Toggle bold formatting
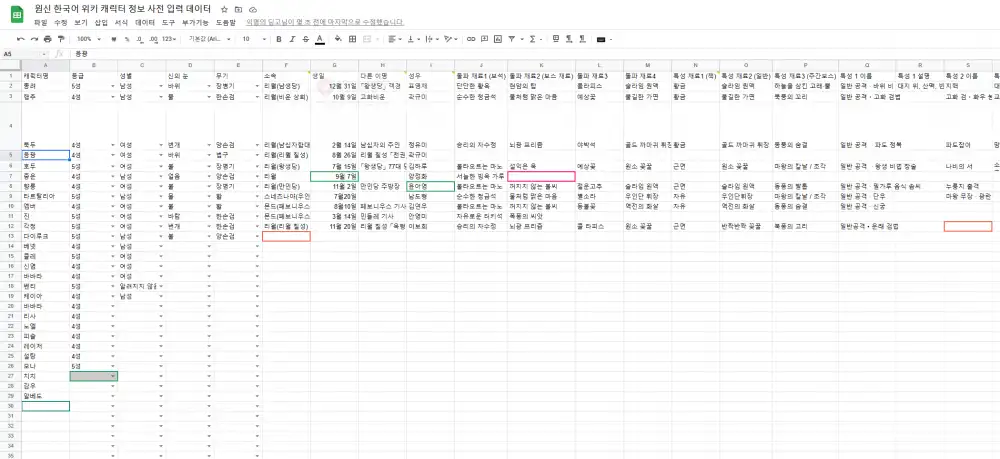Image resolution: width=1000 pixels, height=459 pixels. [x=278, y=39]
